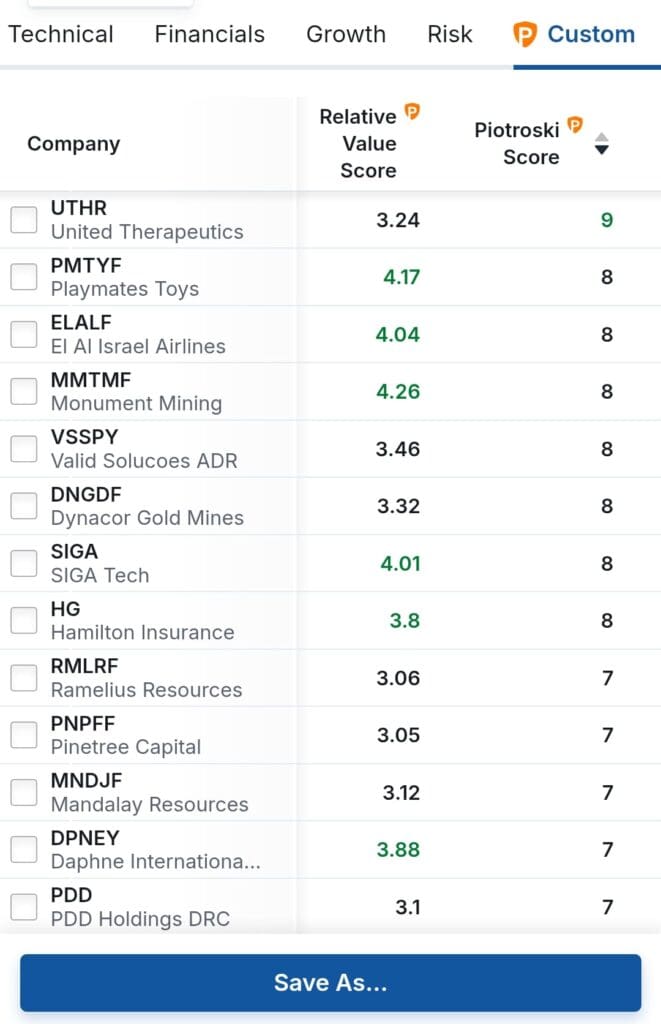
Task: Check the SIGA Tech row checkbox
Action: (24, 563)
